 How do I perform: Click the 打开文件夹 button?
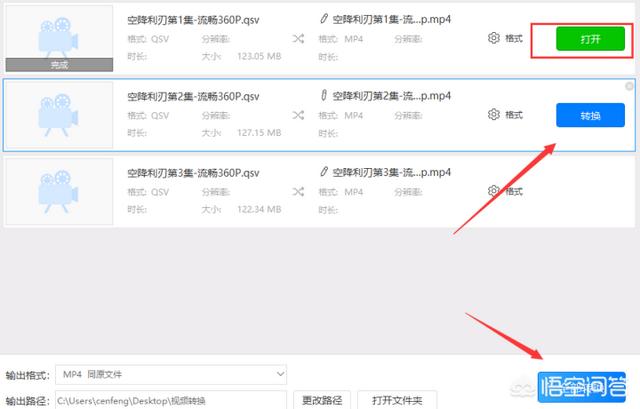pos(397,400)
